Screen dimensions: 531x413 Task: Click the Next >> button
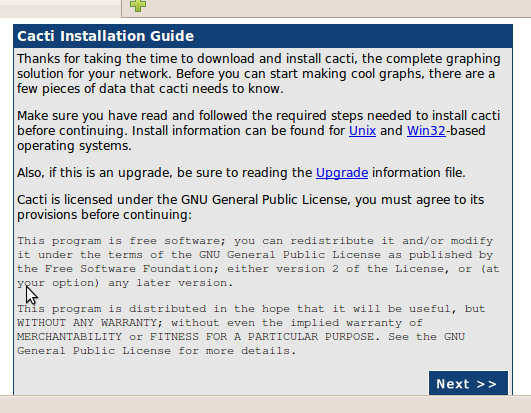click(468, 384)
